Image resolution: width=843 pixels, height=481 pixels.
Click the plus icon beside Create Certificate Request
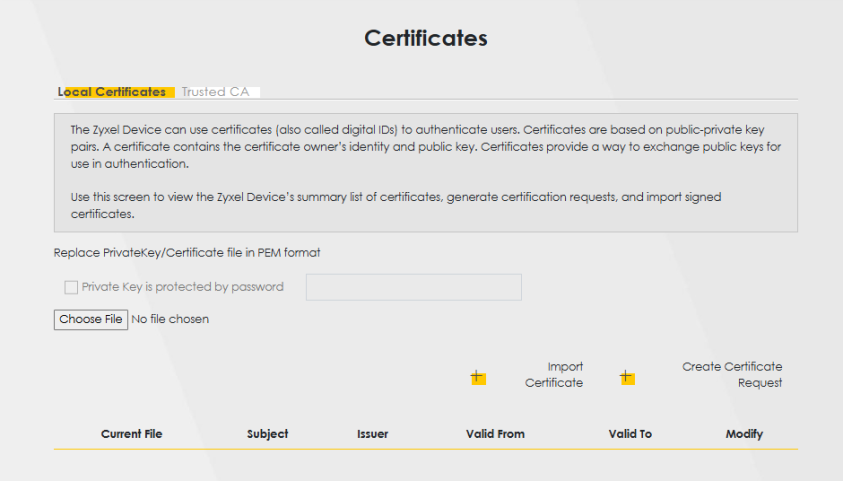pyautogui.click(x=627, y=377)
